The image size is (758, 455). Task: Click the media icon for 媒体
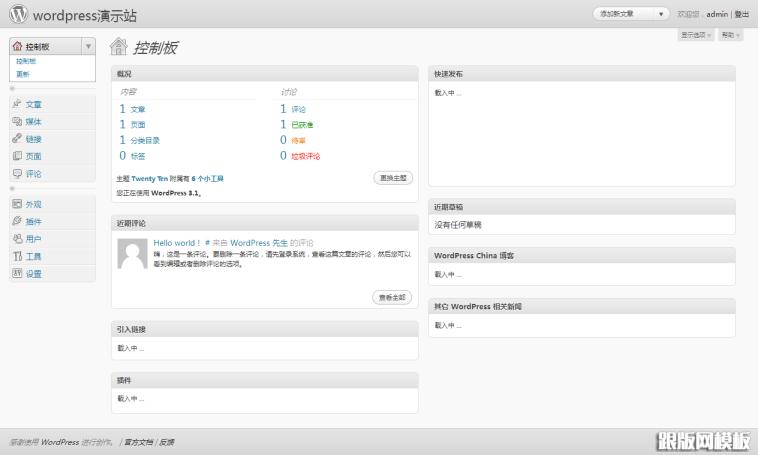click(x=17, y=121)
